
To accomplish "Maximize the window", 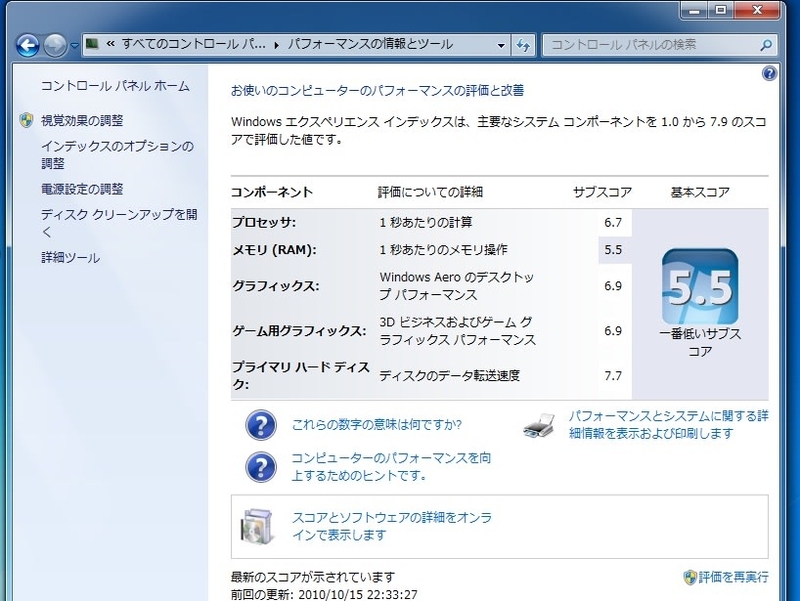I will (x=720, y=10).
